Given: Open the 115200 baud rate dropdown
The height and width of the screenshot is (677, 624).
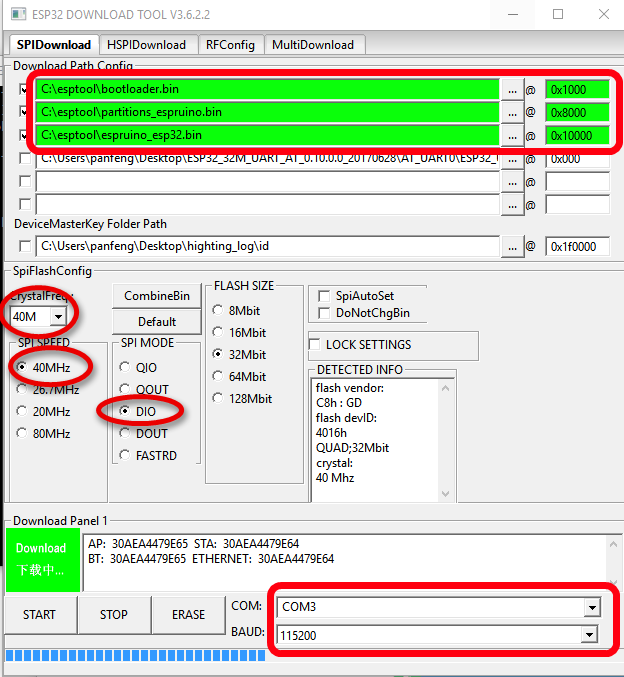Looking at the screenshot, I should pos(589,634).
